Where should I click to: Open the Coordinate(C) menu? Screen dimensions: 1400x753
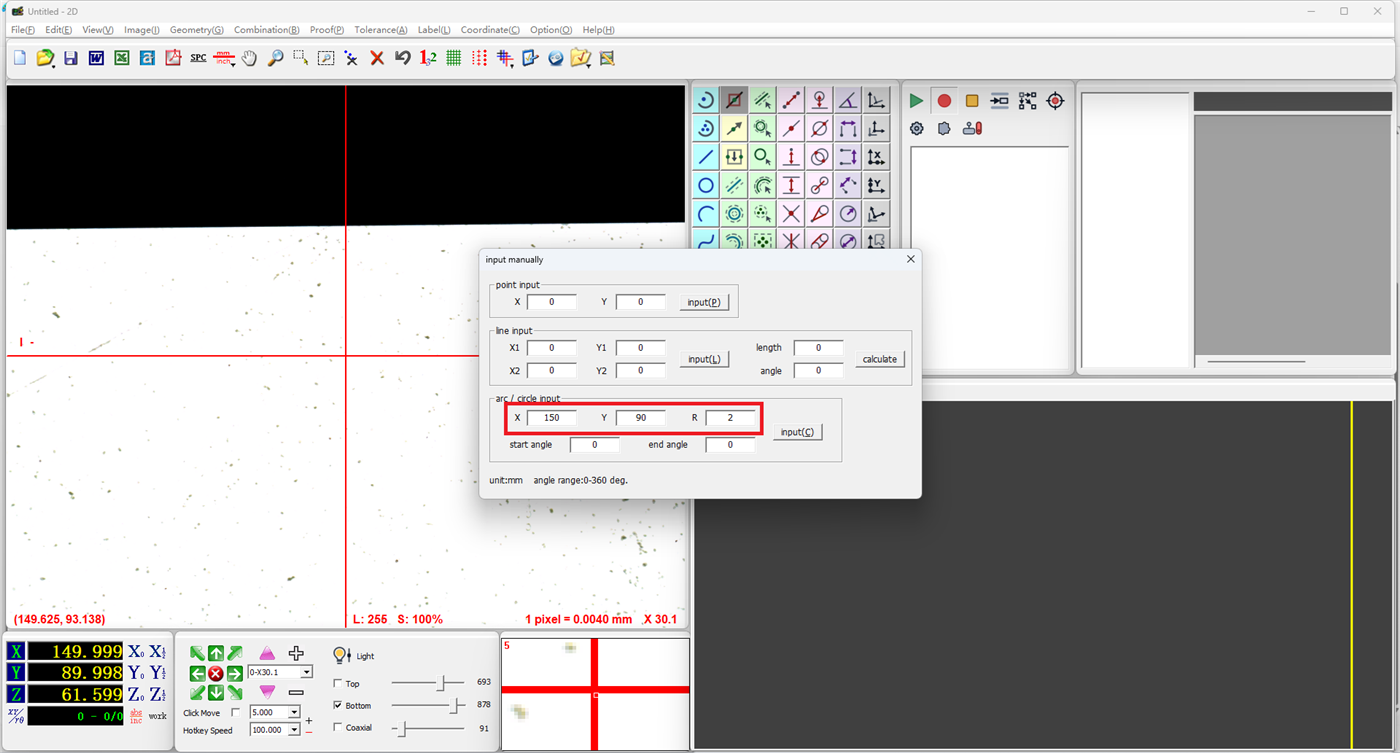tap(490, 30)
